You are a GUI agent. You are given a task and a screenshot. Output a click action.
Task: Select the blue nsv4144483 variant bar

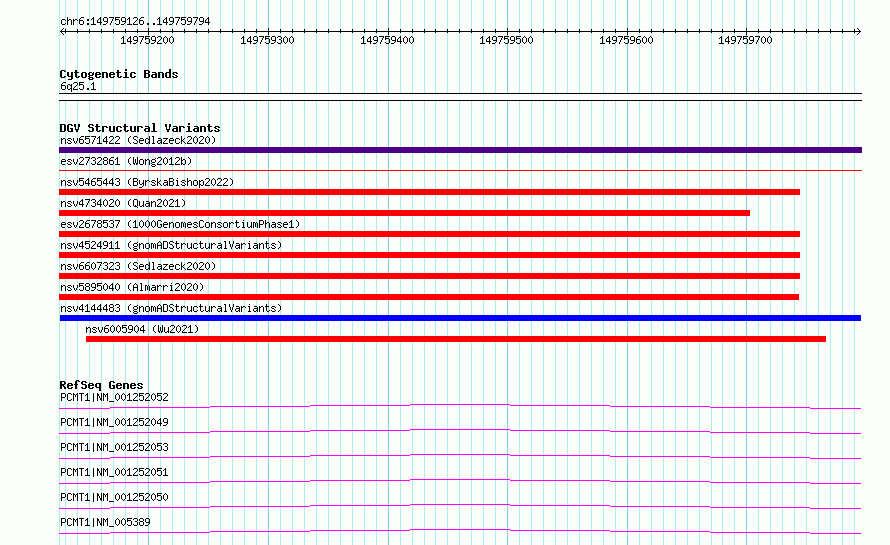pyautogui.click(x=460, y=318)
